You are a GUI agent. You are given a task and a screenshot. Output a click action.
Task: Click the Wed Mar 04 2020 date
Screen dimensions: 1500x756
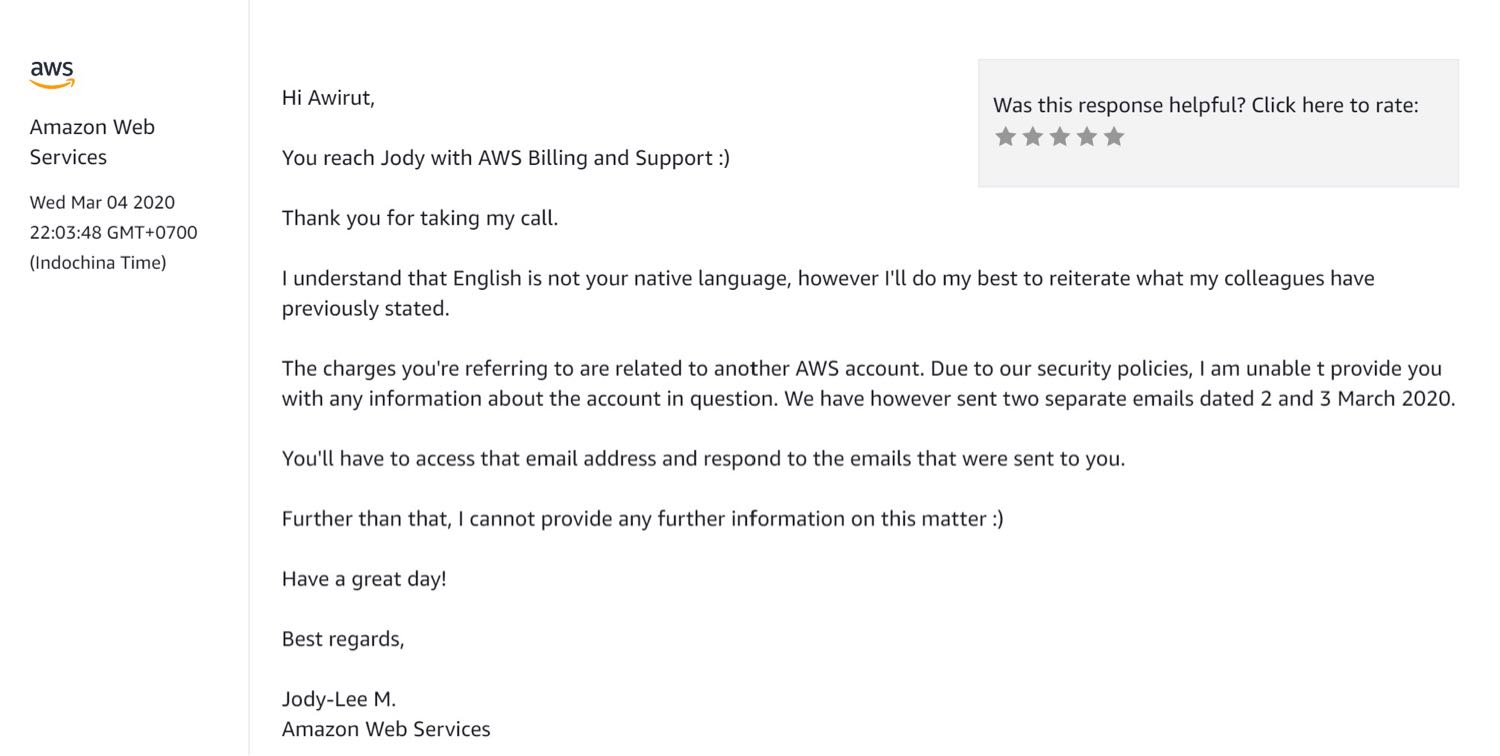click(x=102, y=202)
